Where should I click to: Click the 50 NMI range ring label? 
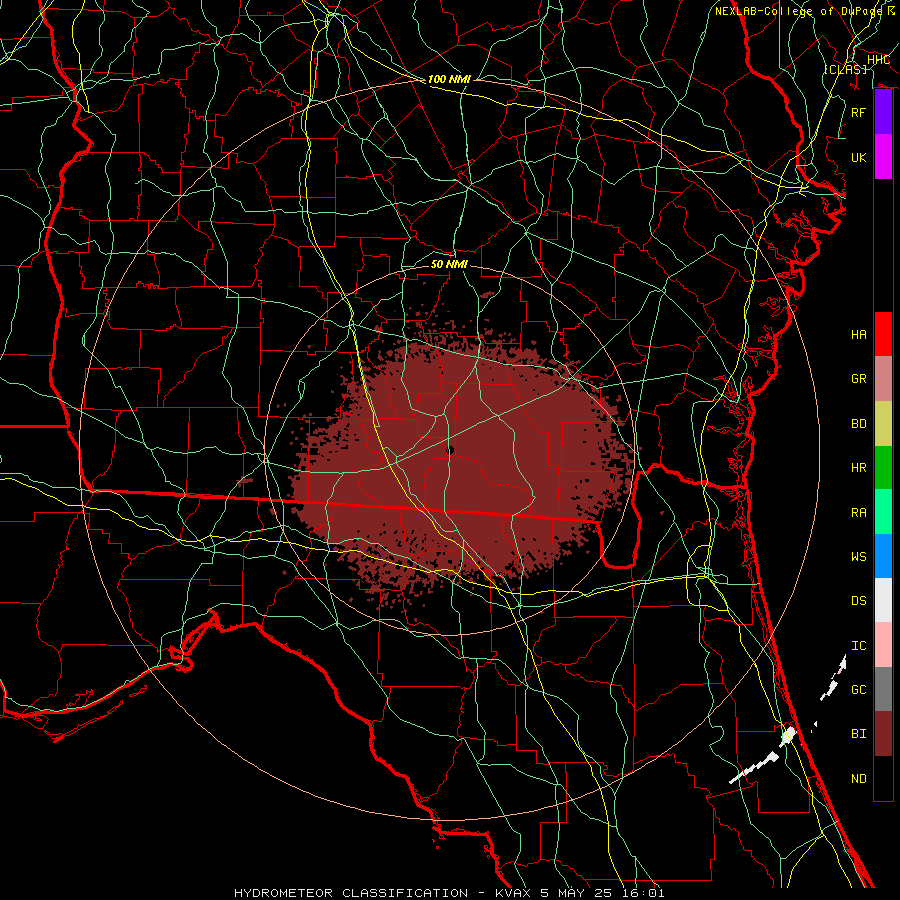pyautogui.click(x=449, y=264)
